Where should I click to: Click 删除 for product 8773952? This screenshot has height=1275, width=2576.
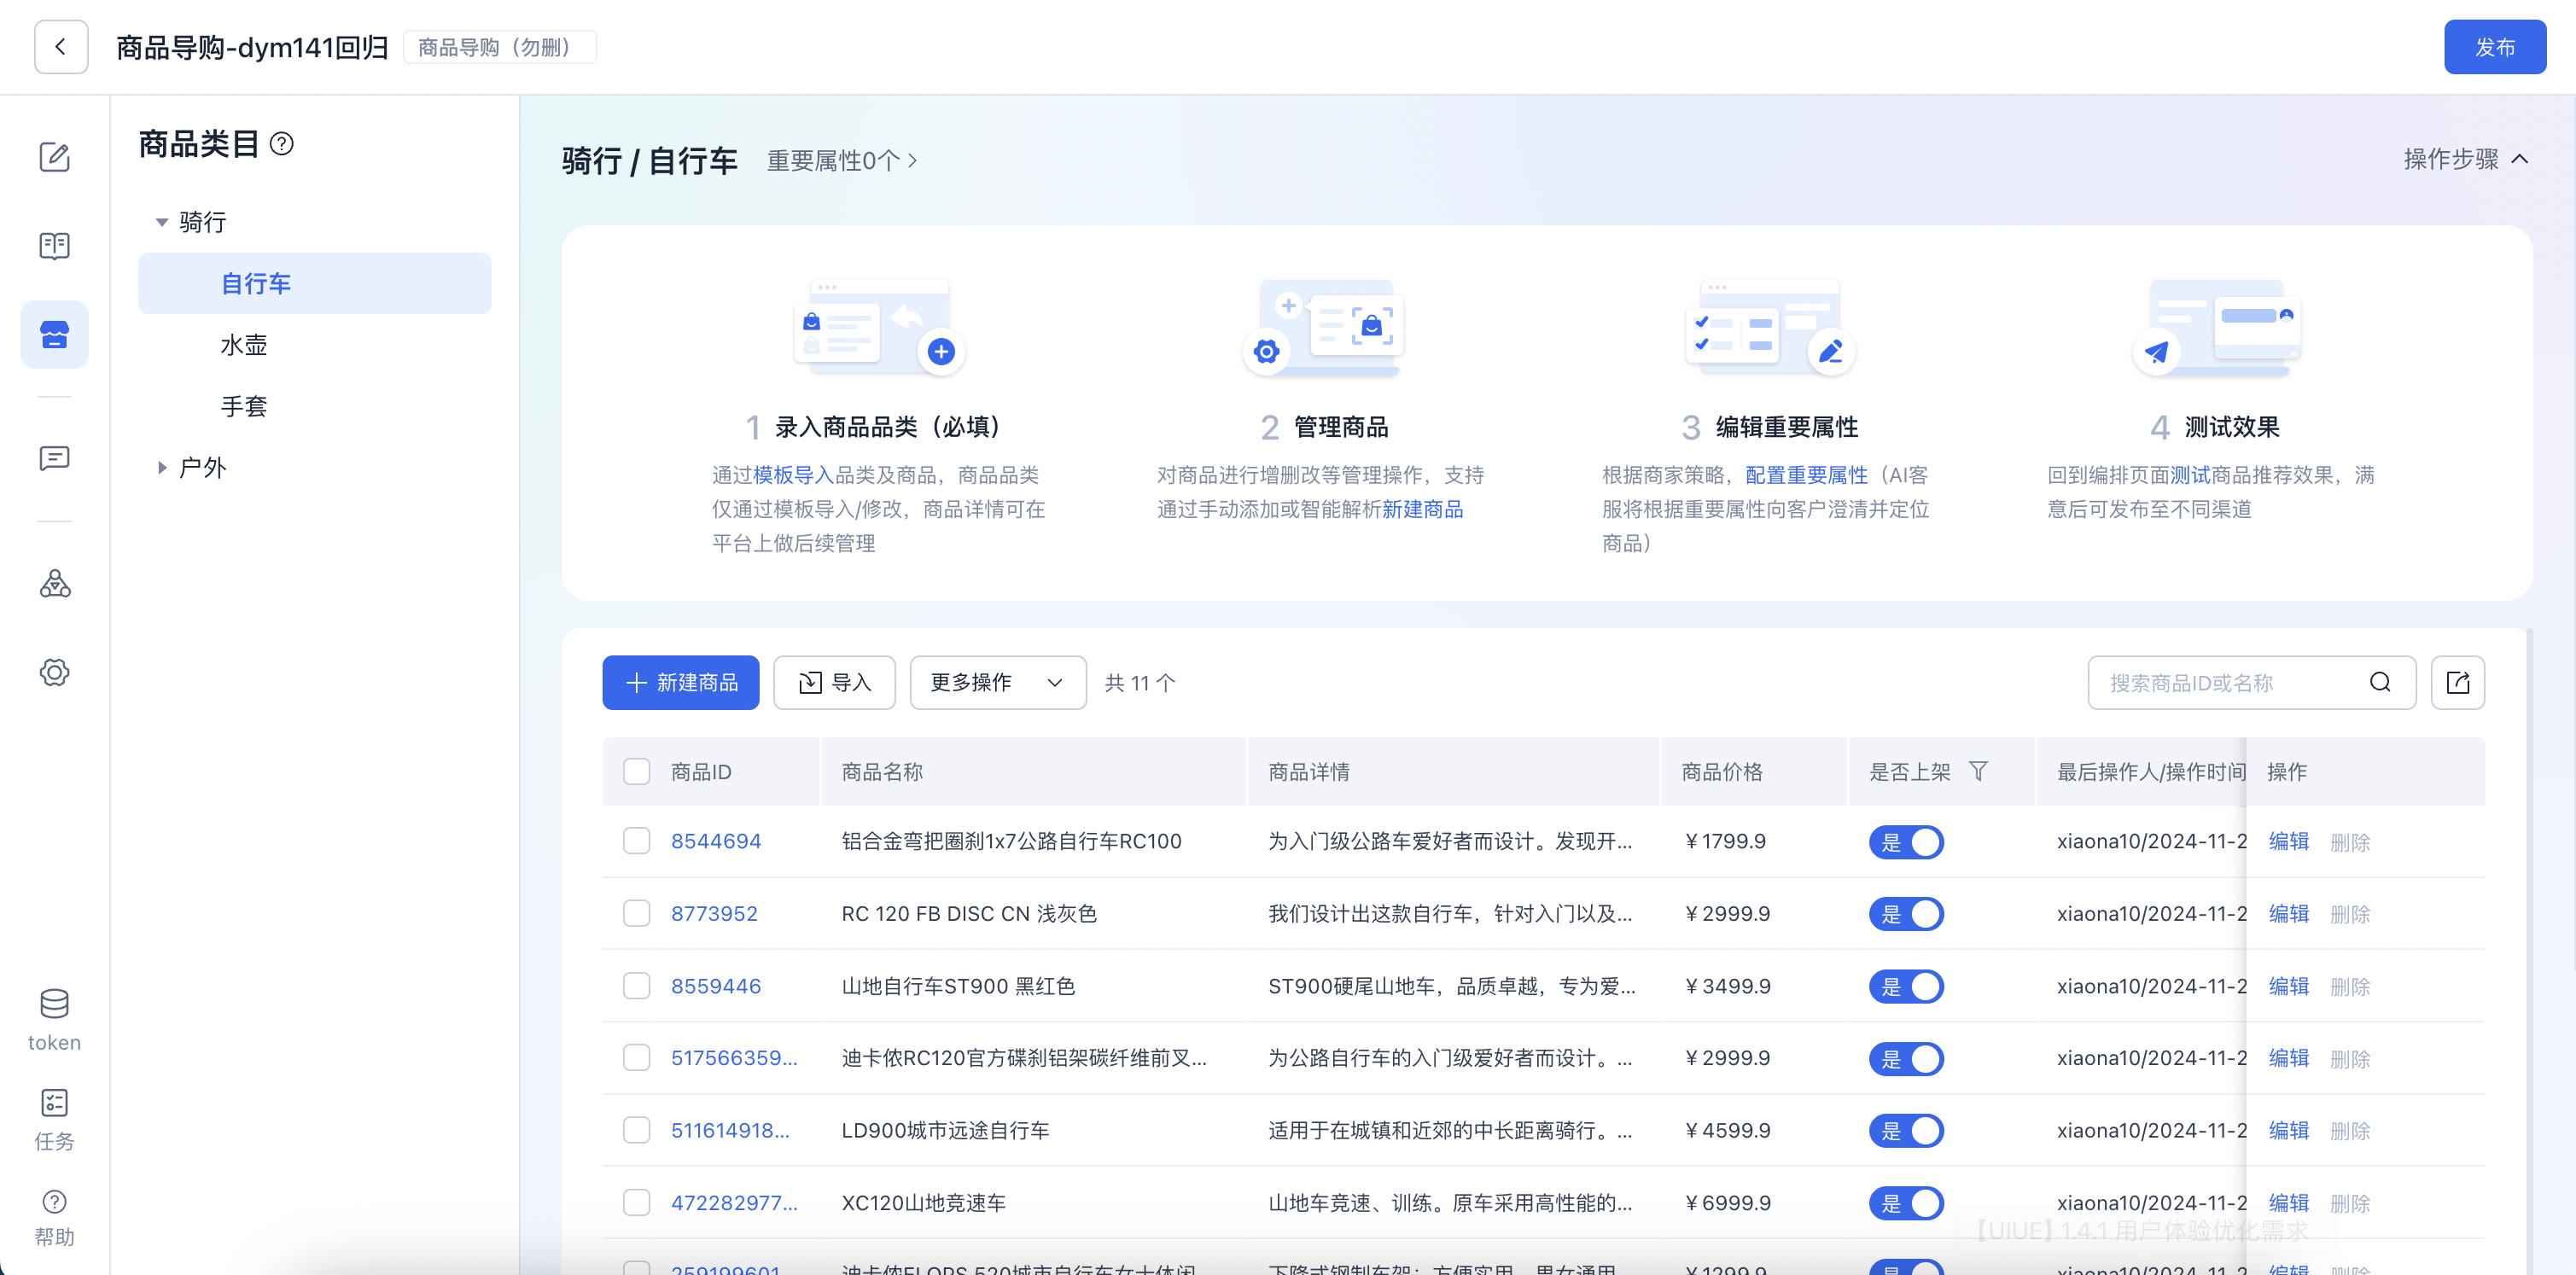coord(2350,914)
